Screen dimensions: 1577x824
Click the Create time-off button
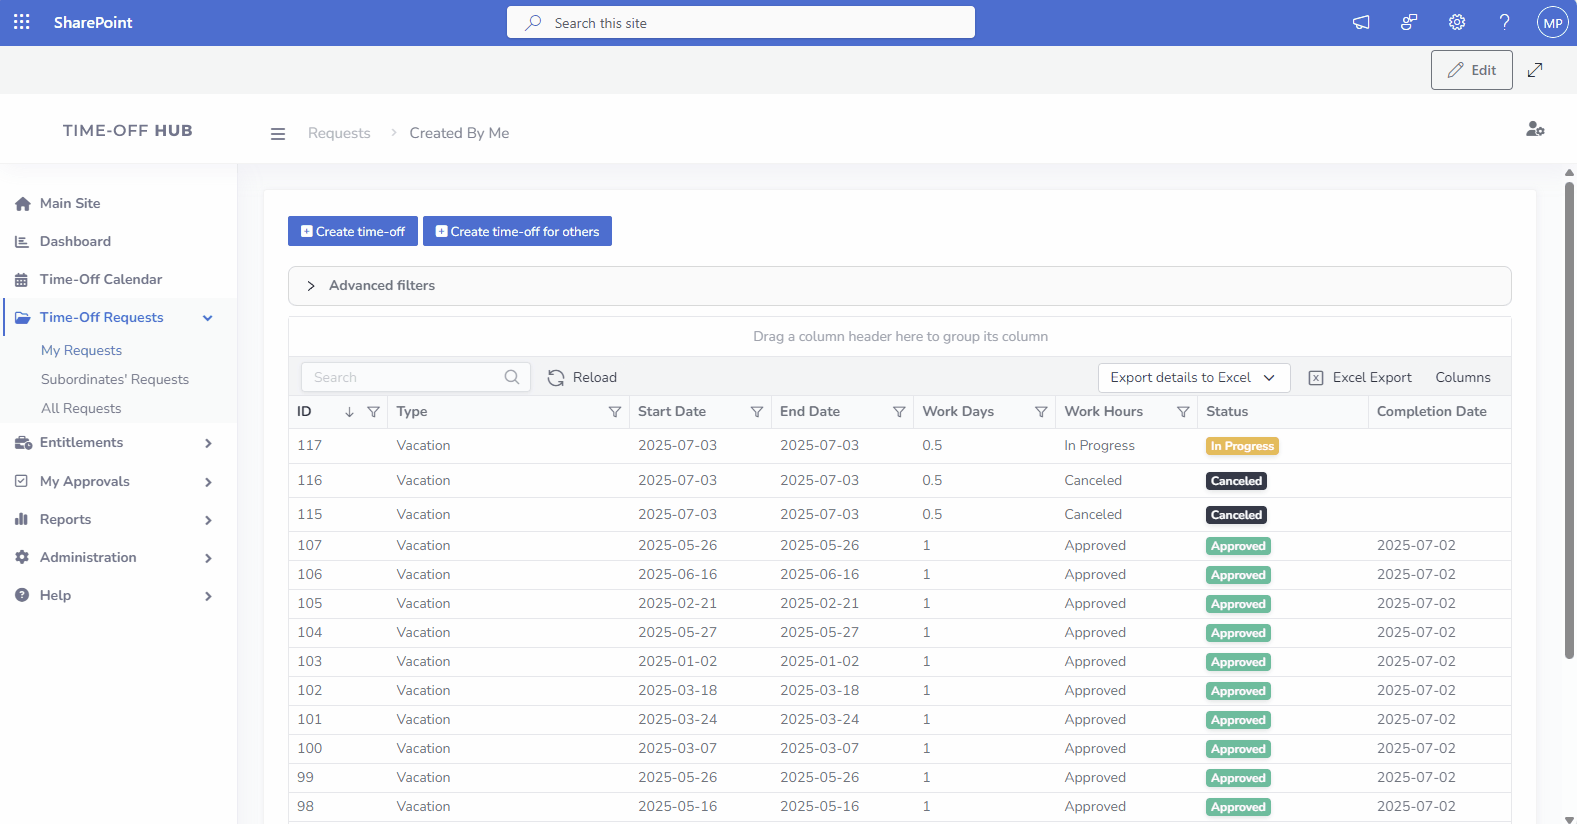click(x=353, y=231)
